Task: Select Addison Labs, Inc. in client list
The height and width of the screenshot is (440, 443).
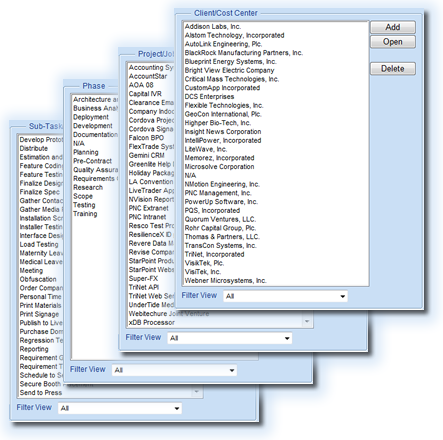Action: (x=213, y=27)
